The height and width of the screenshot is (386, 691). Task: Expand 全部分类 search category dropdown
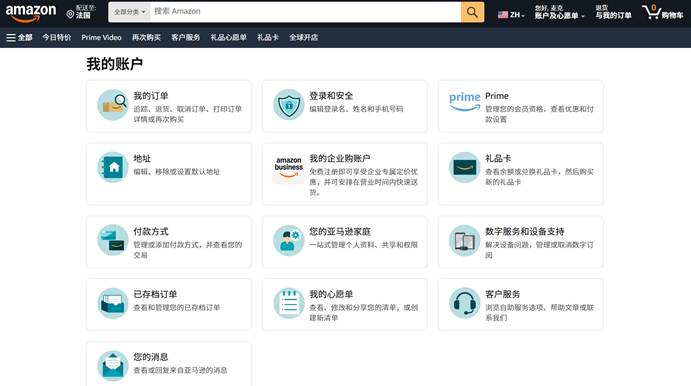tap(130, 12)
